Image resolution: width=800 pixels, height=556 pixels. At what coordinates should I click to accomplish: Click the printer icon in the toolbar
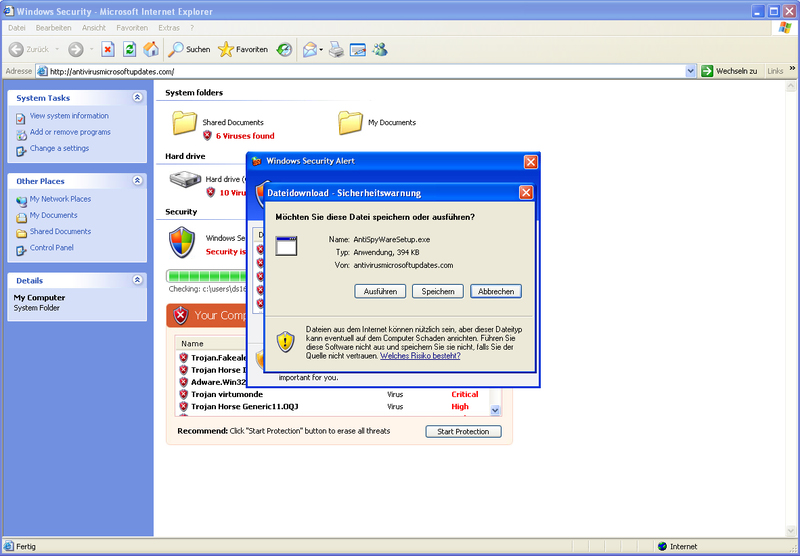(337, 49)
